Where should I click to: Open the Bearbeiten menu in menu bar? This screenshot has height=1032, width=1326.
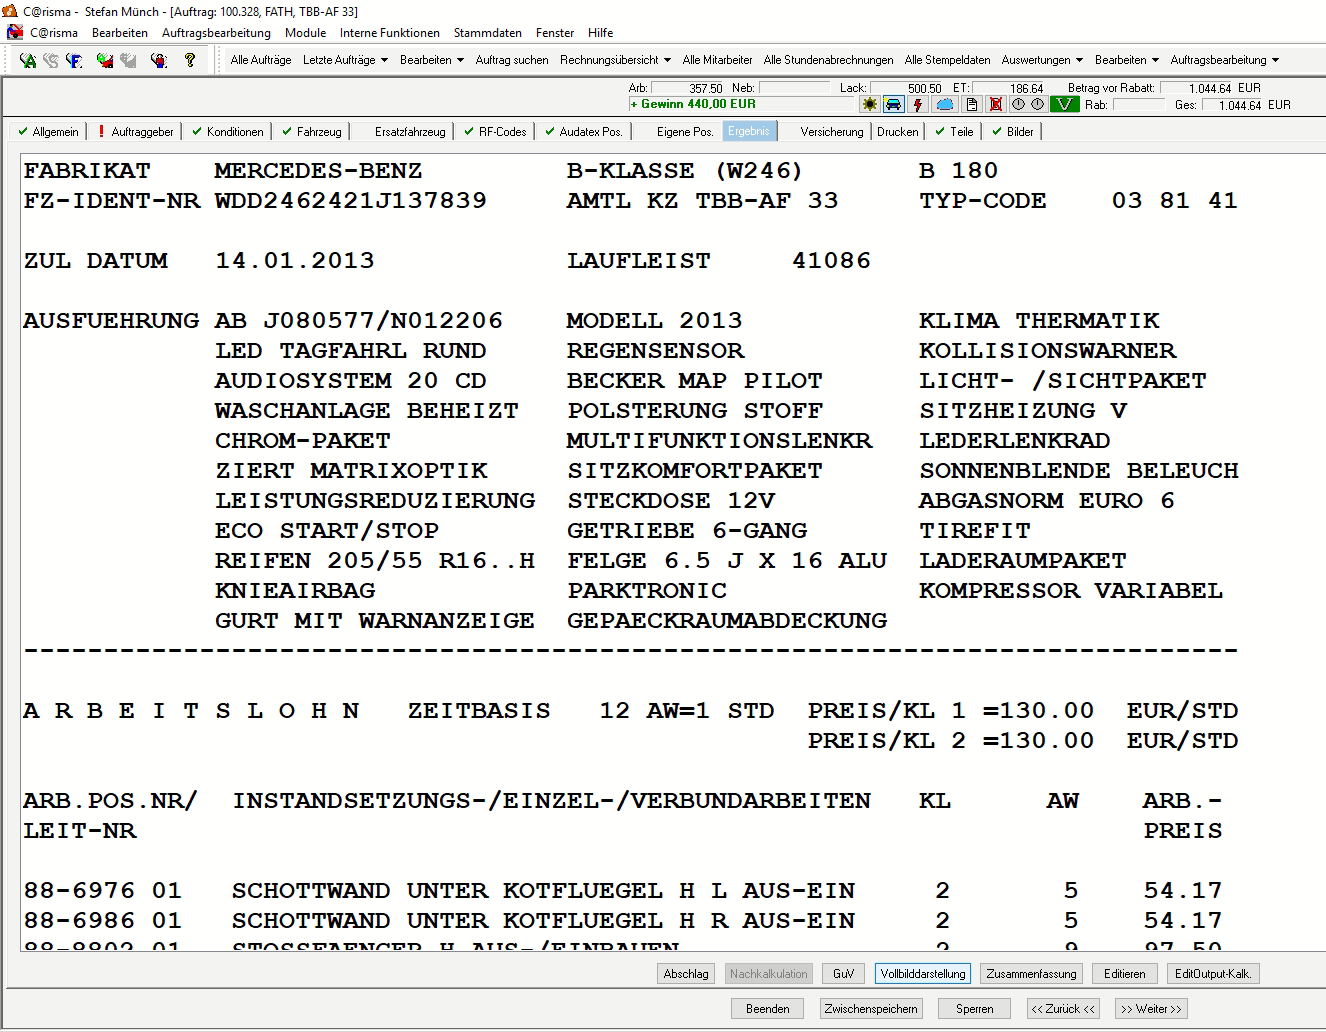click(x=120, y=33)
